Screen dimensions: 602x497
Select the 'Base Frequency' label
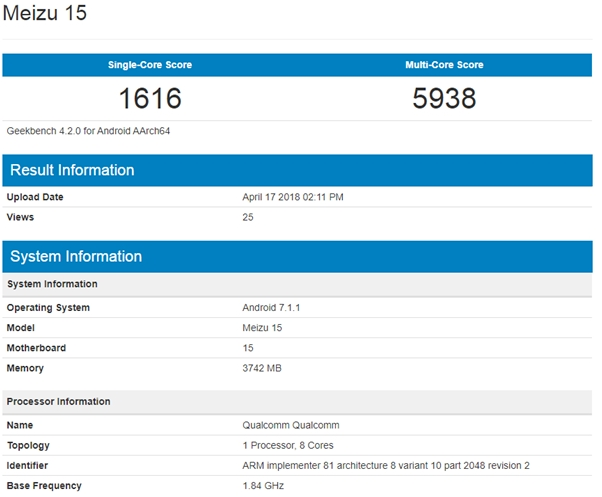coord(44,486)
